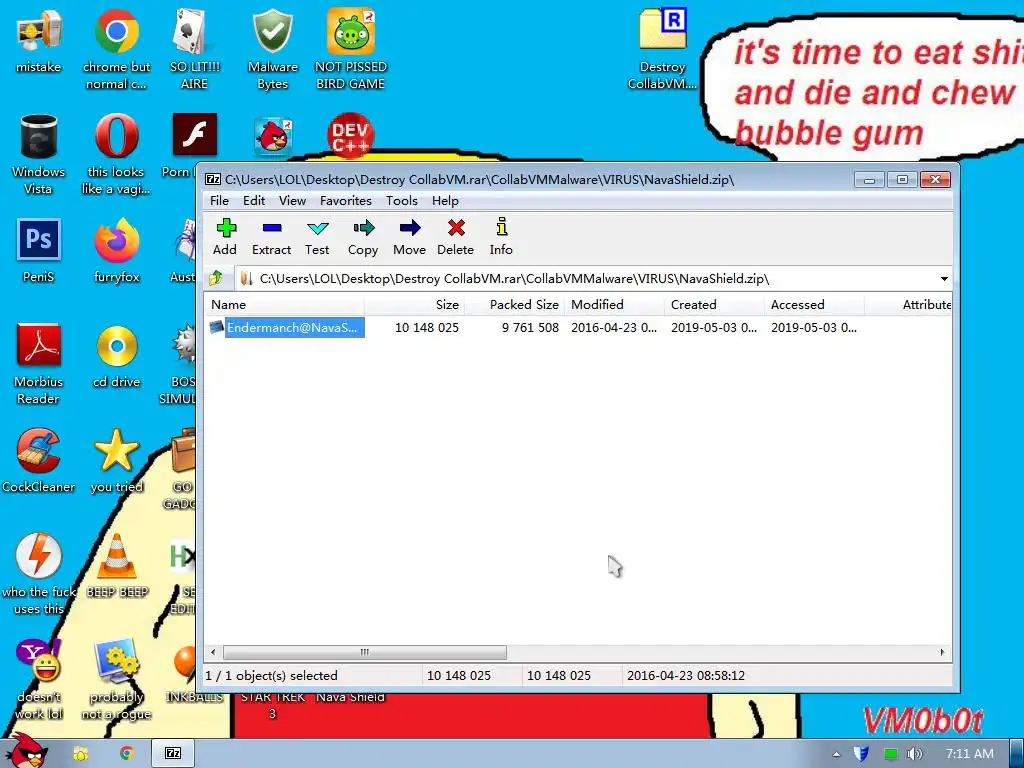Click the 7:11 AM taskbar clock

pyautogui.click(x=970, y=754)
